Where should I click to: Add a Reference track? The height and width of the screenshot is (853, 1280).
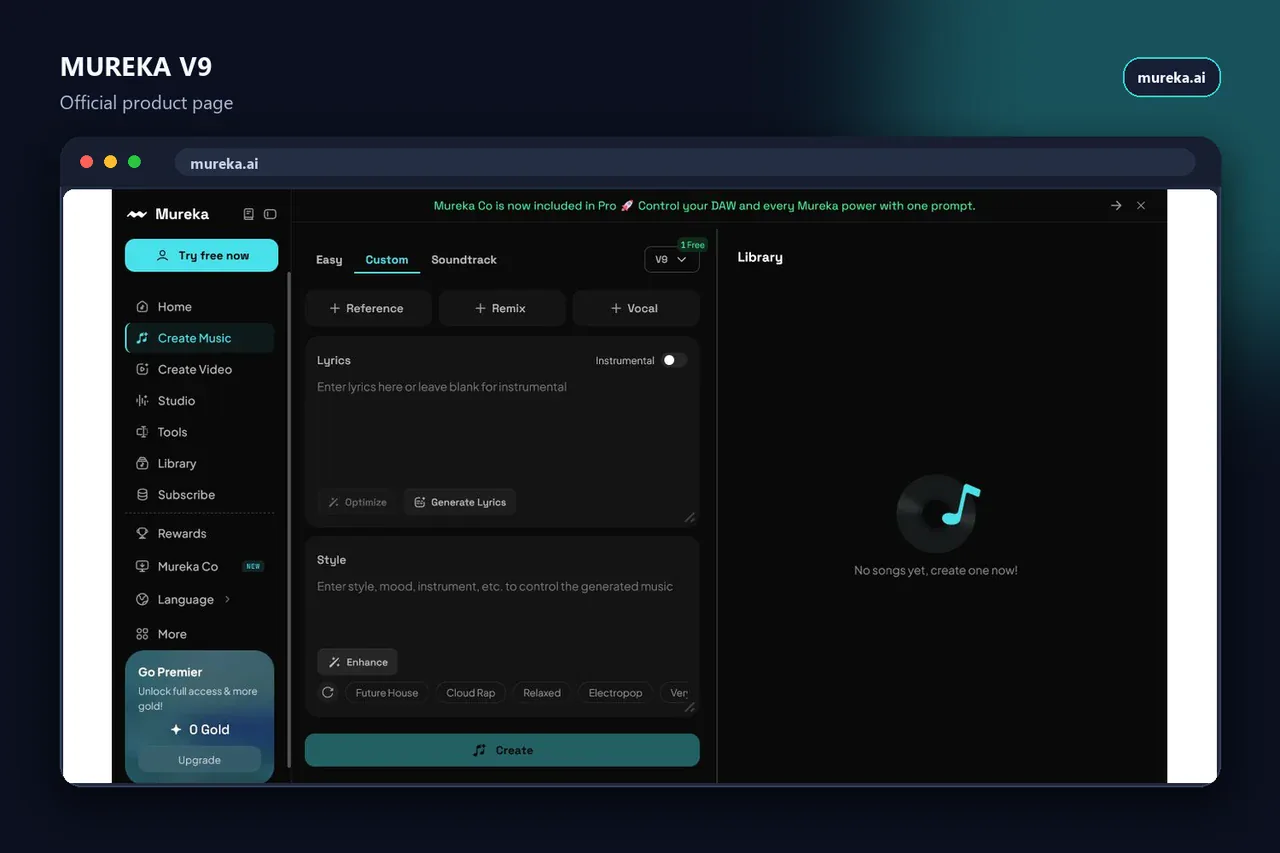[x=368, y=308]
